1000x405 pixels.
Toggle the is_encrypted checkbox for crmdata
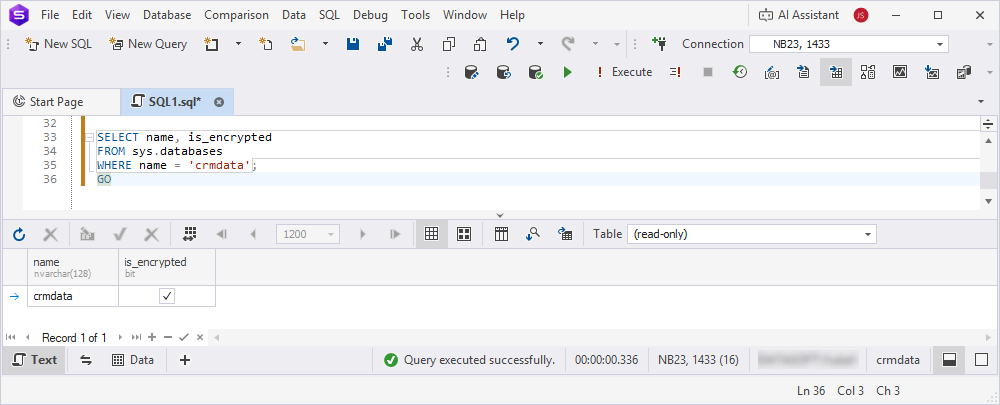[167, 296]
